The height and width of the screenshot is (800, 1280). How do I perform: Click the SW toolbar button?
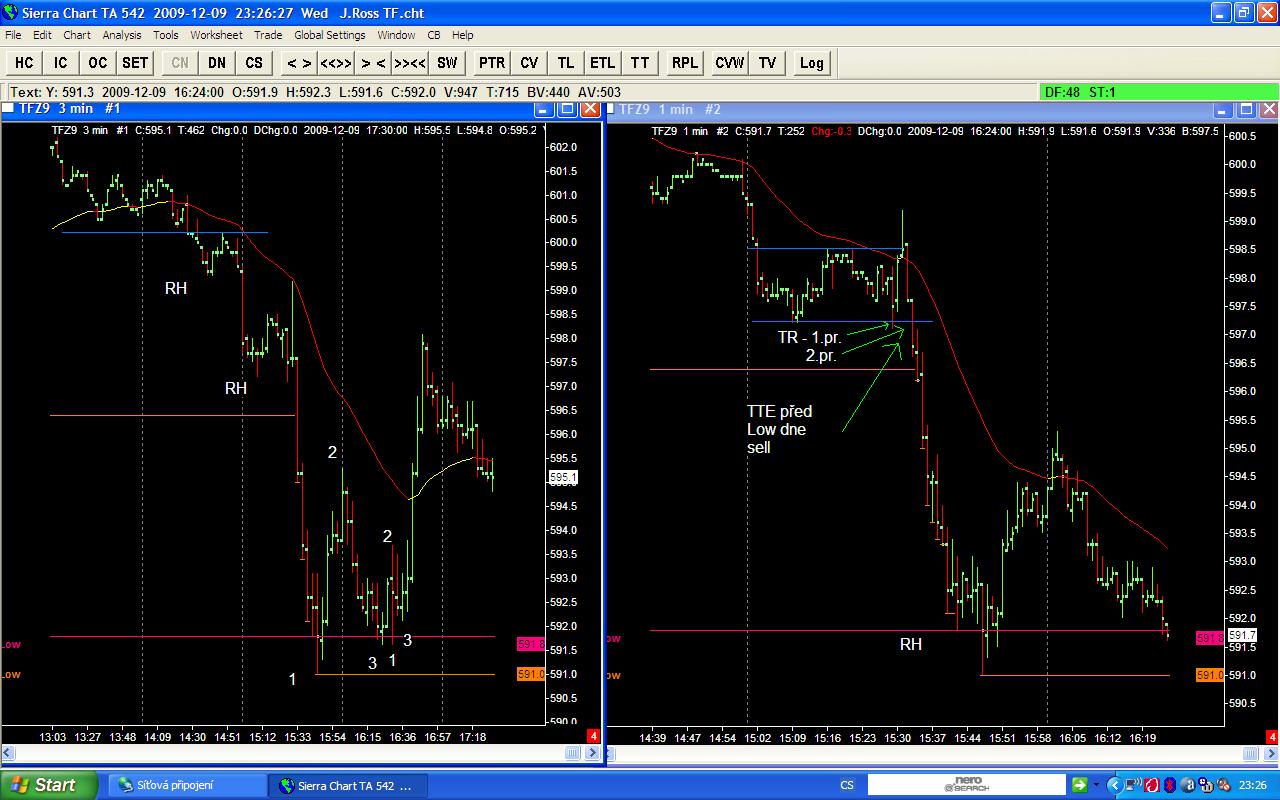click(x=447, y=63)
